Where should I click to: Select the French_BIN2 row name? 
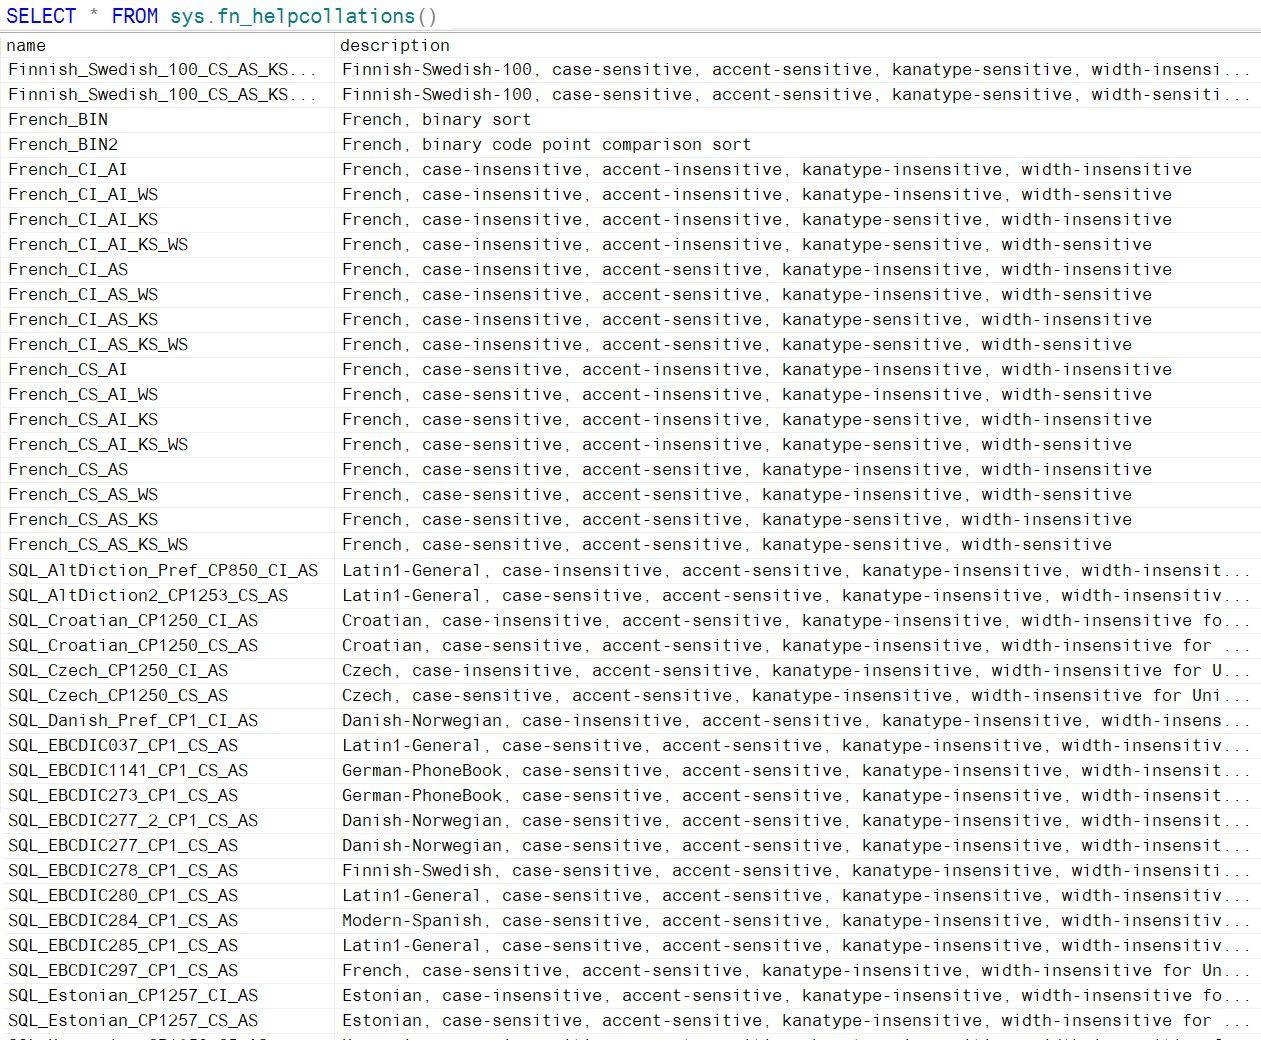[63, 144]
